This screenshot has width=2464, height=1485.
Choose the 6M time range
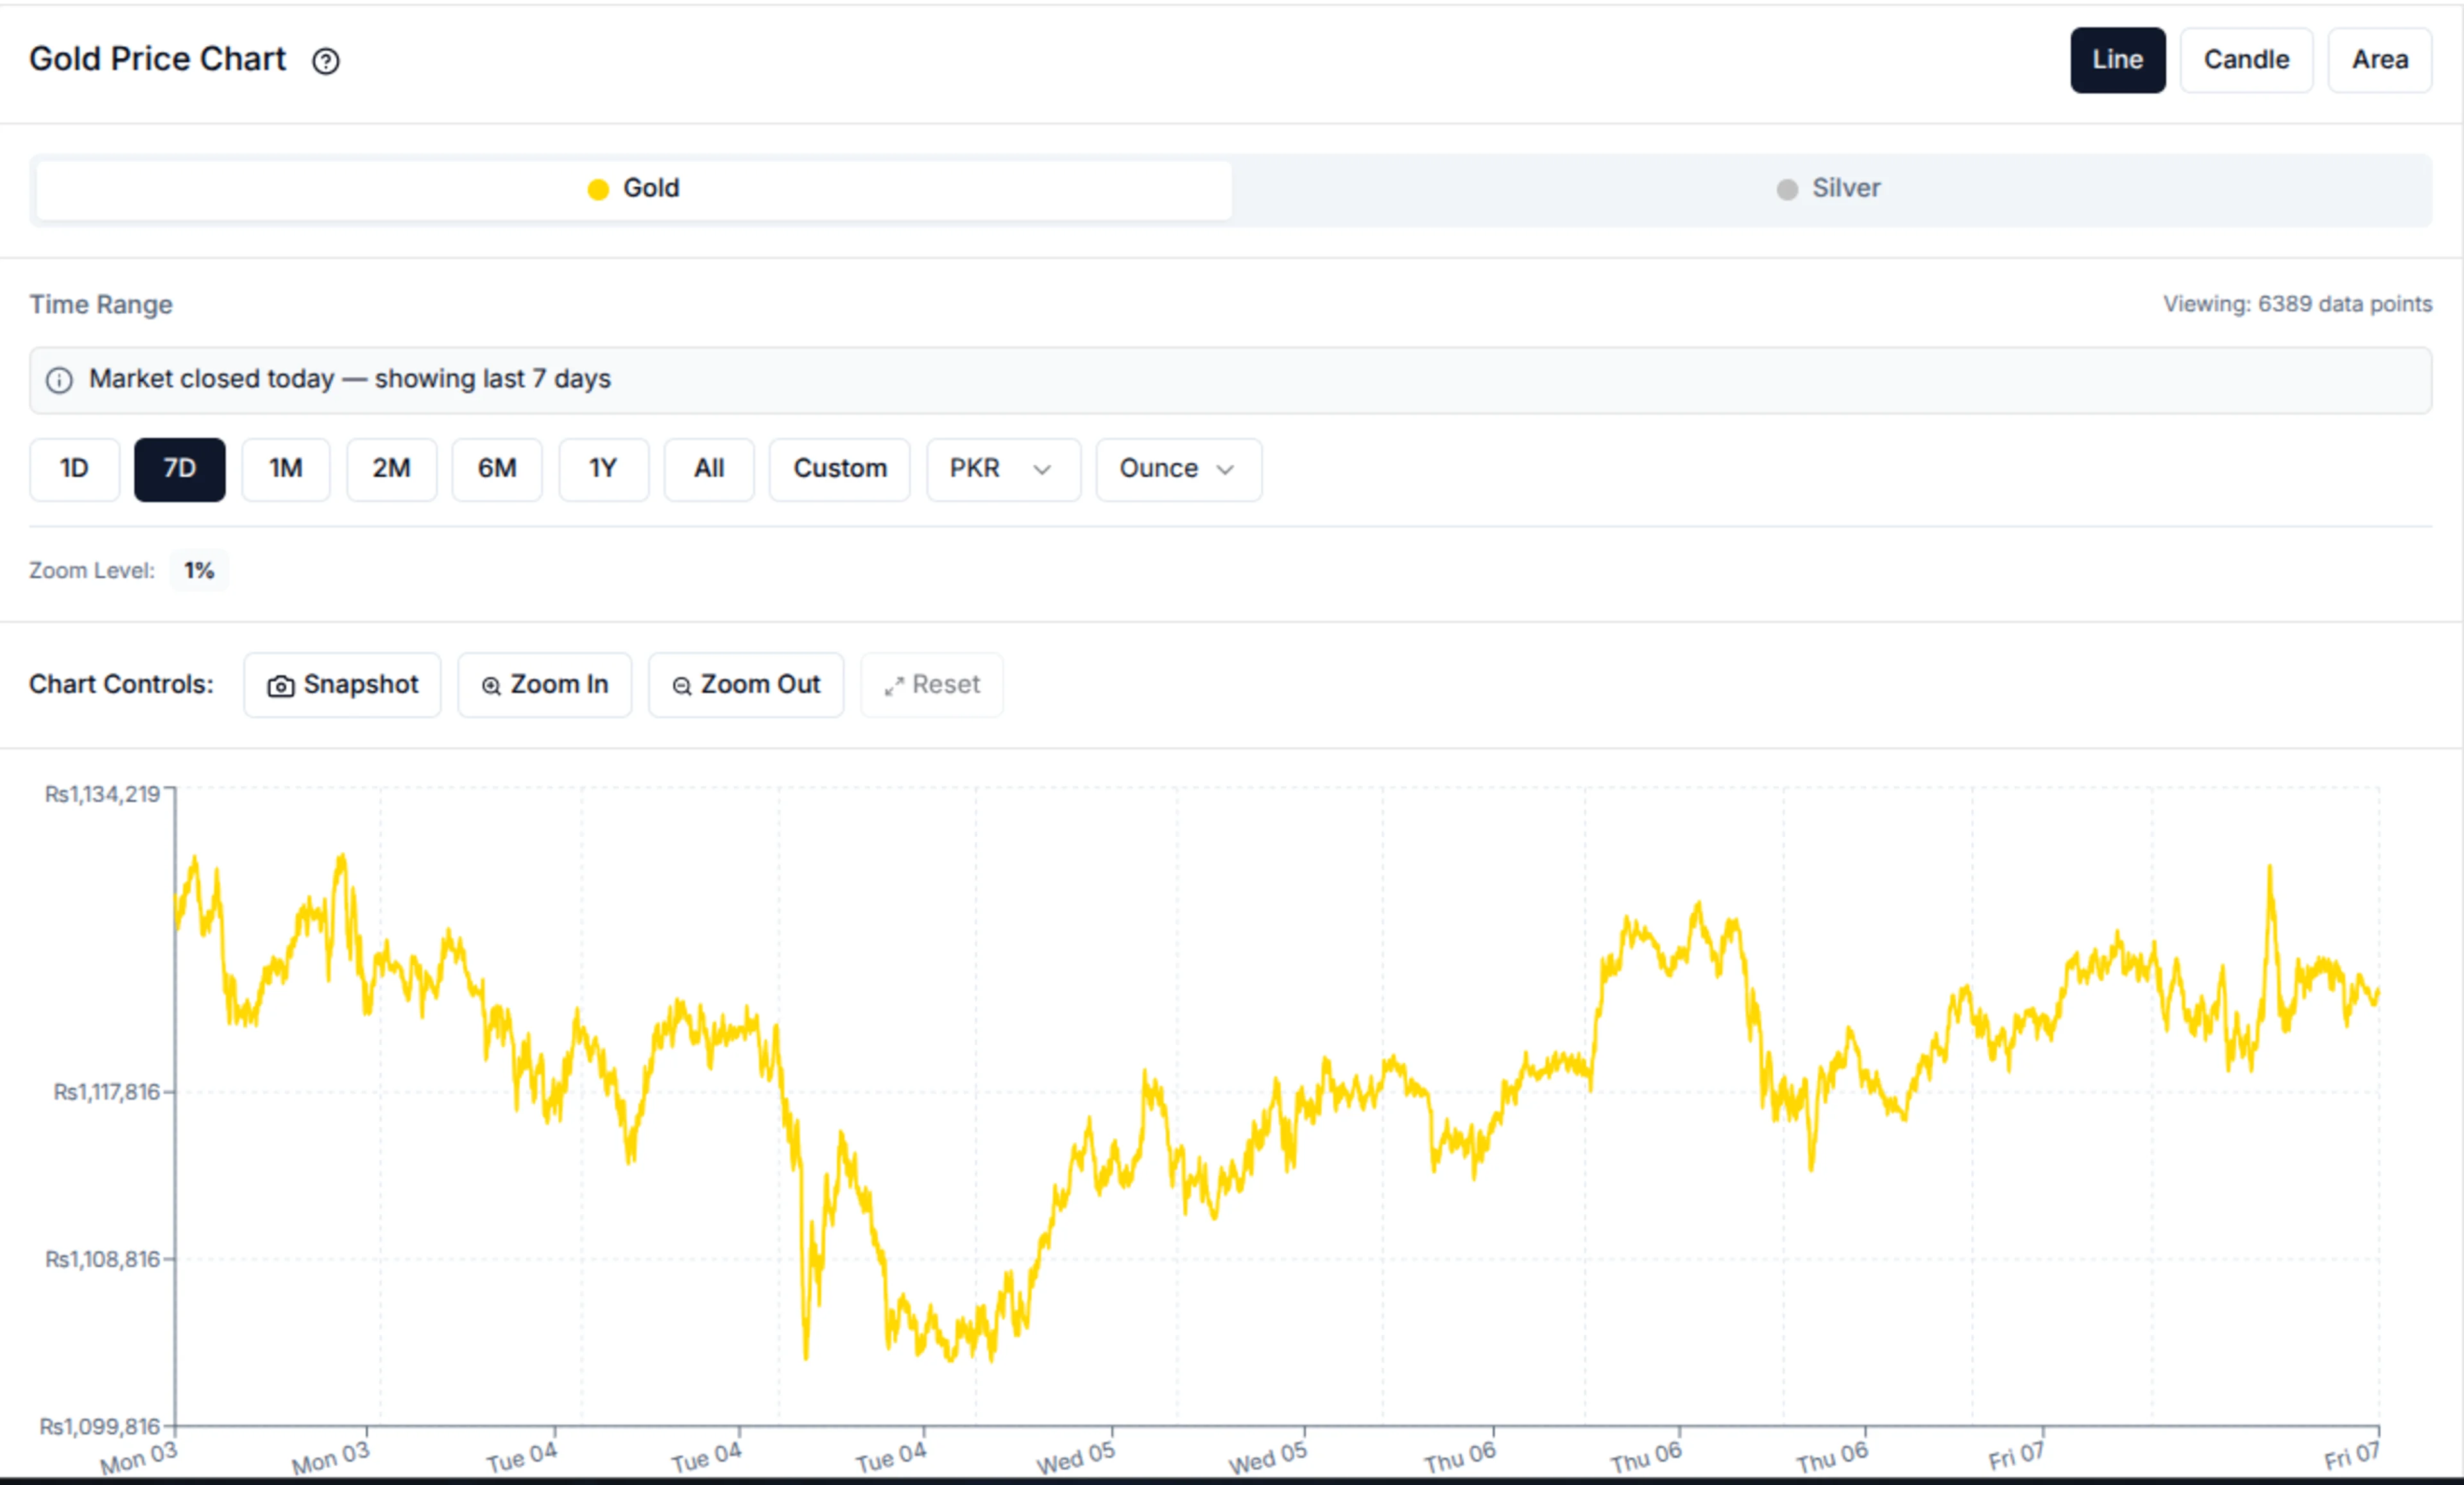497,469
